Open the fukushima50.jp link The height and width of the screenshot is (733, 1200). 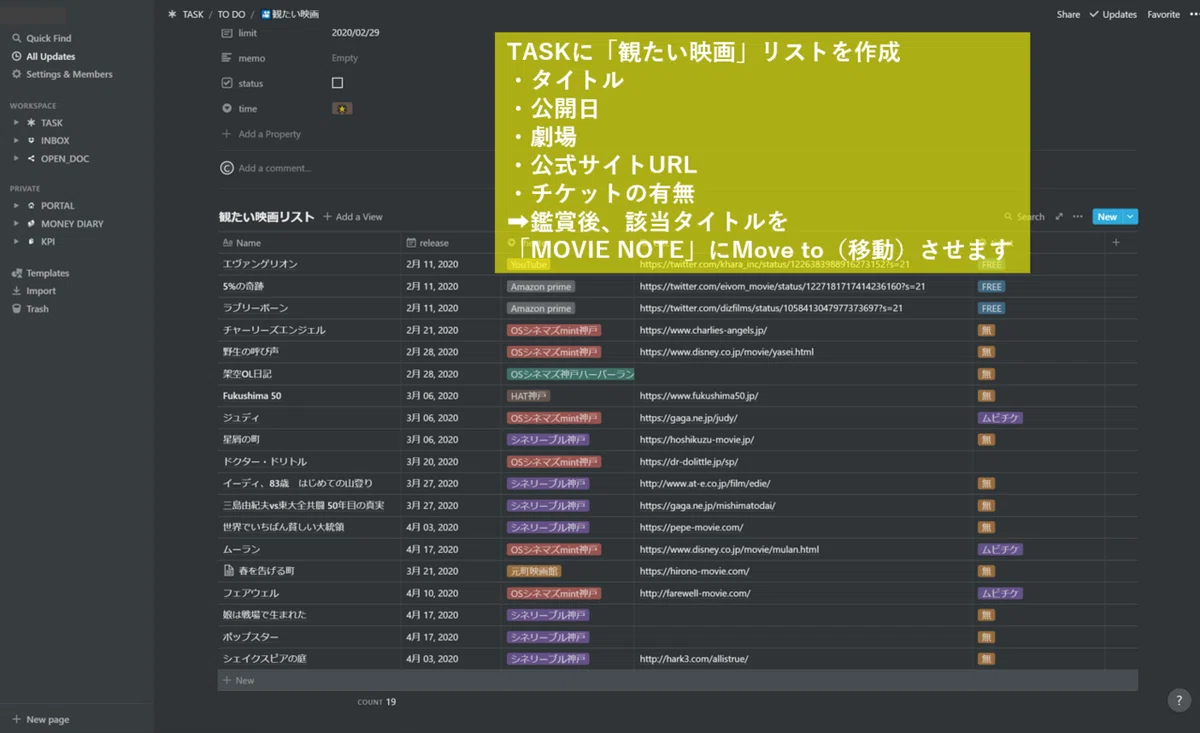coord(699,396)
